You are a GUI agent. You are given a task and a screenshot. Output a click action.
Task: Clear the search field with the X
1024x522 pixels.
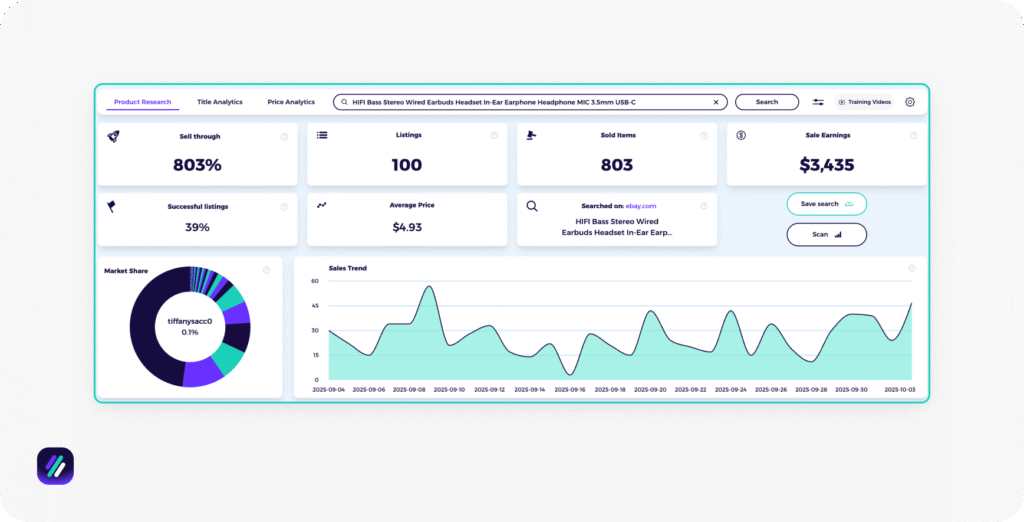tap(716, 102)
